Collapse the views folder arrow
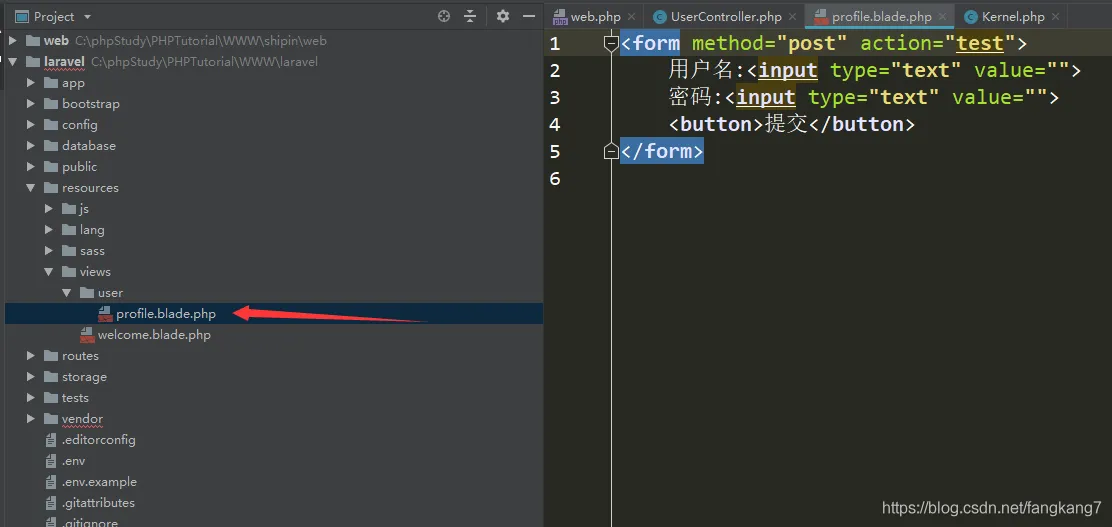Viewport: 1112px width, 527px height. [48, 272]
